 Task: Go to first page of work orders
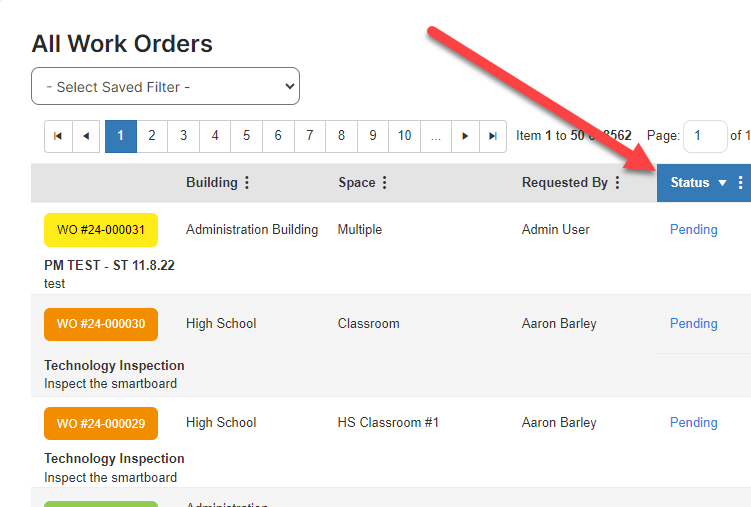pyautogui.click(x=58, y=136)
